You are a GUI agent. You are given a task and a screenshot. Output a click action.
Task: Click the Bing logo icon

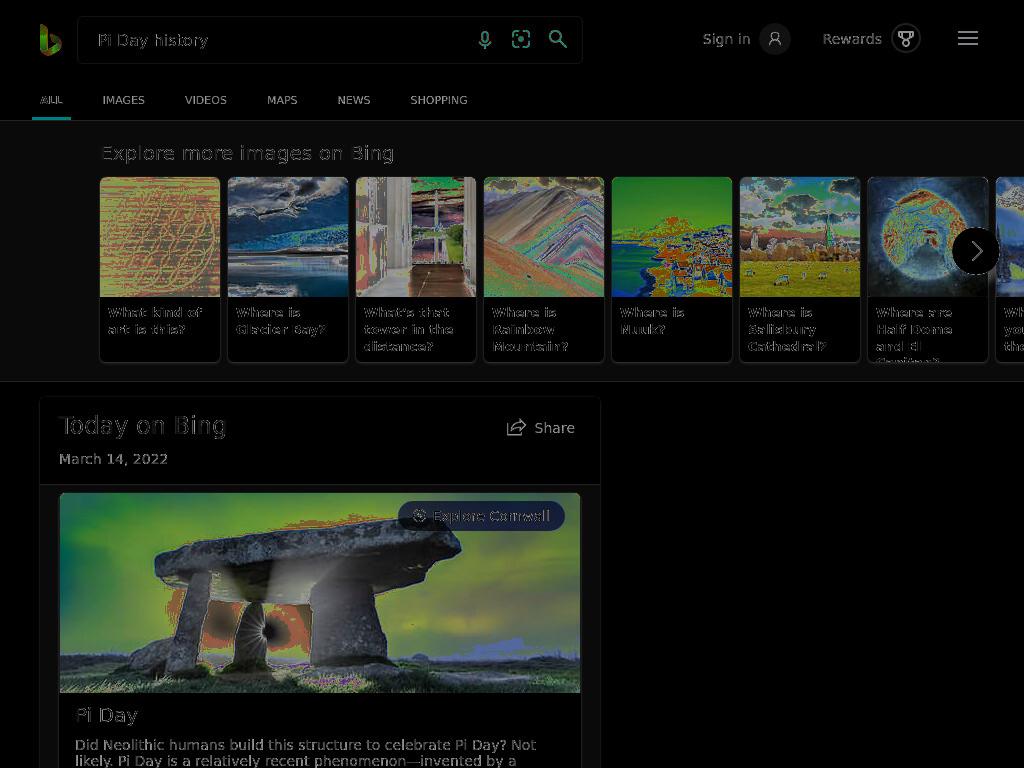(50, 40)
